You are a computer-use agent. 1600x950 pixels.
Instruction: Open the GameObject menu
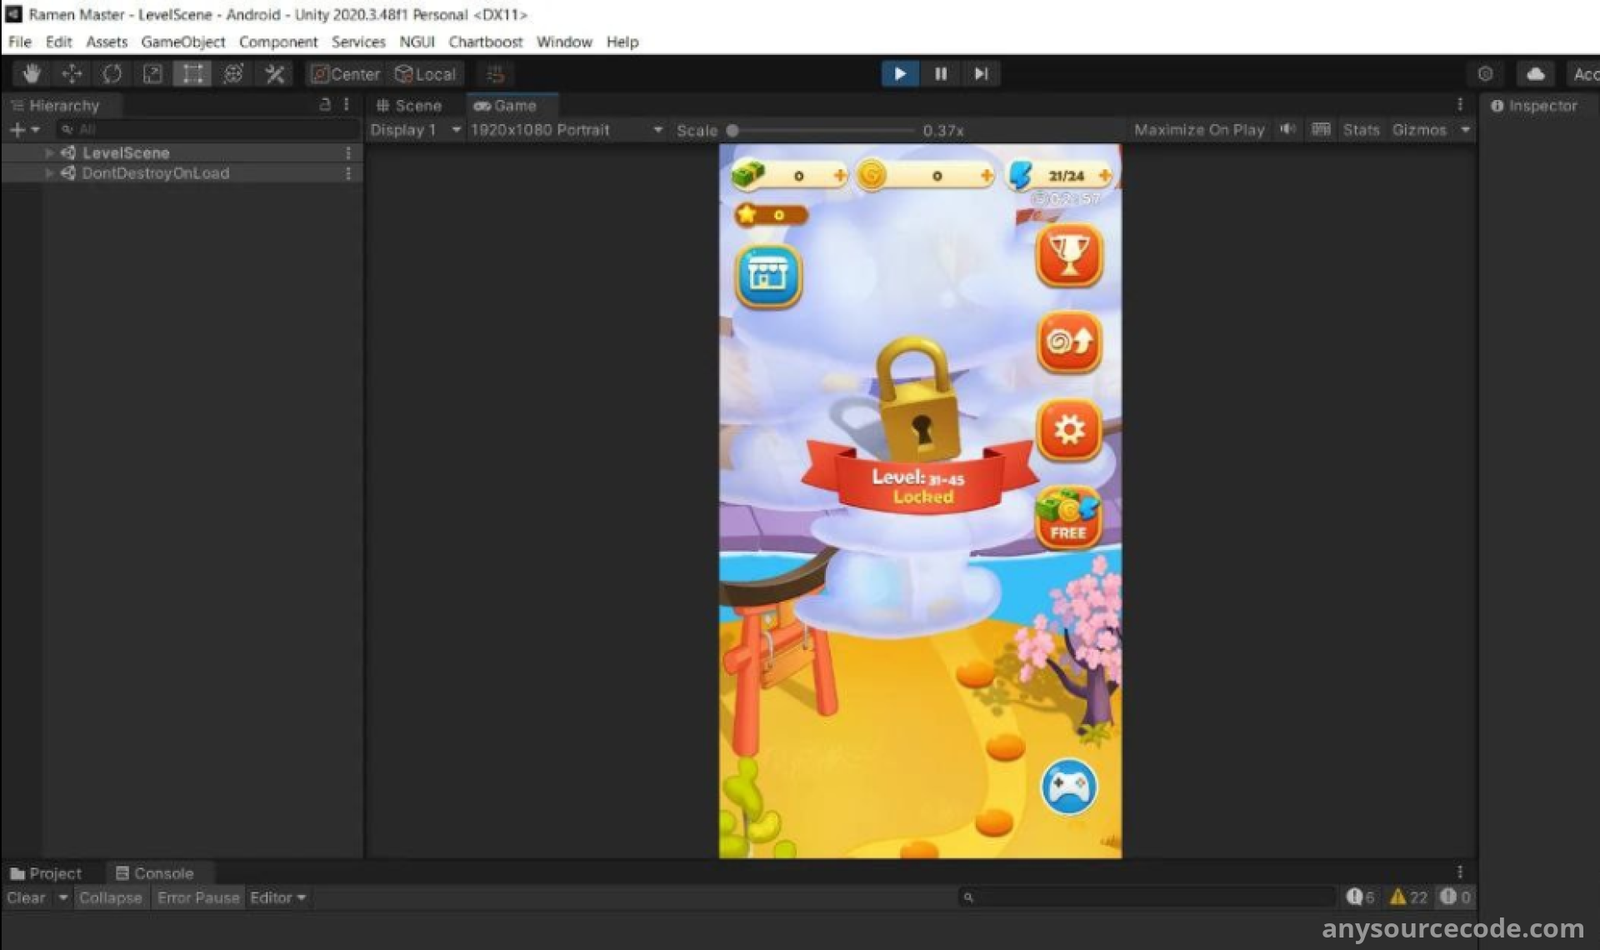[183, 42]
